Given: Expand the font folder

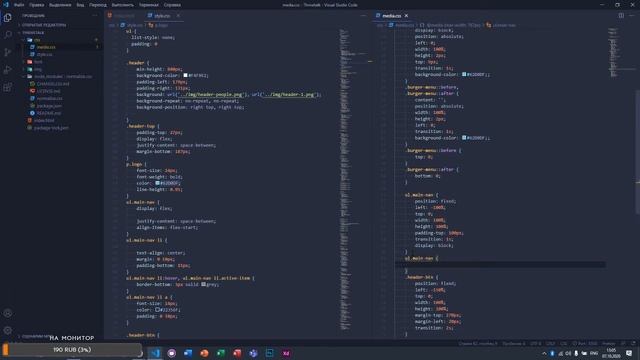Looking at the screenshot, I should (x=38, y=62).
